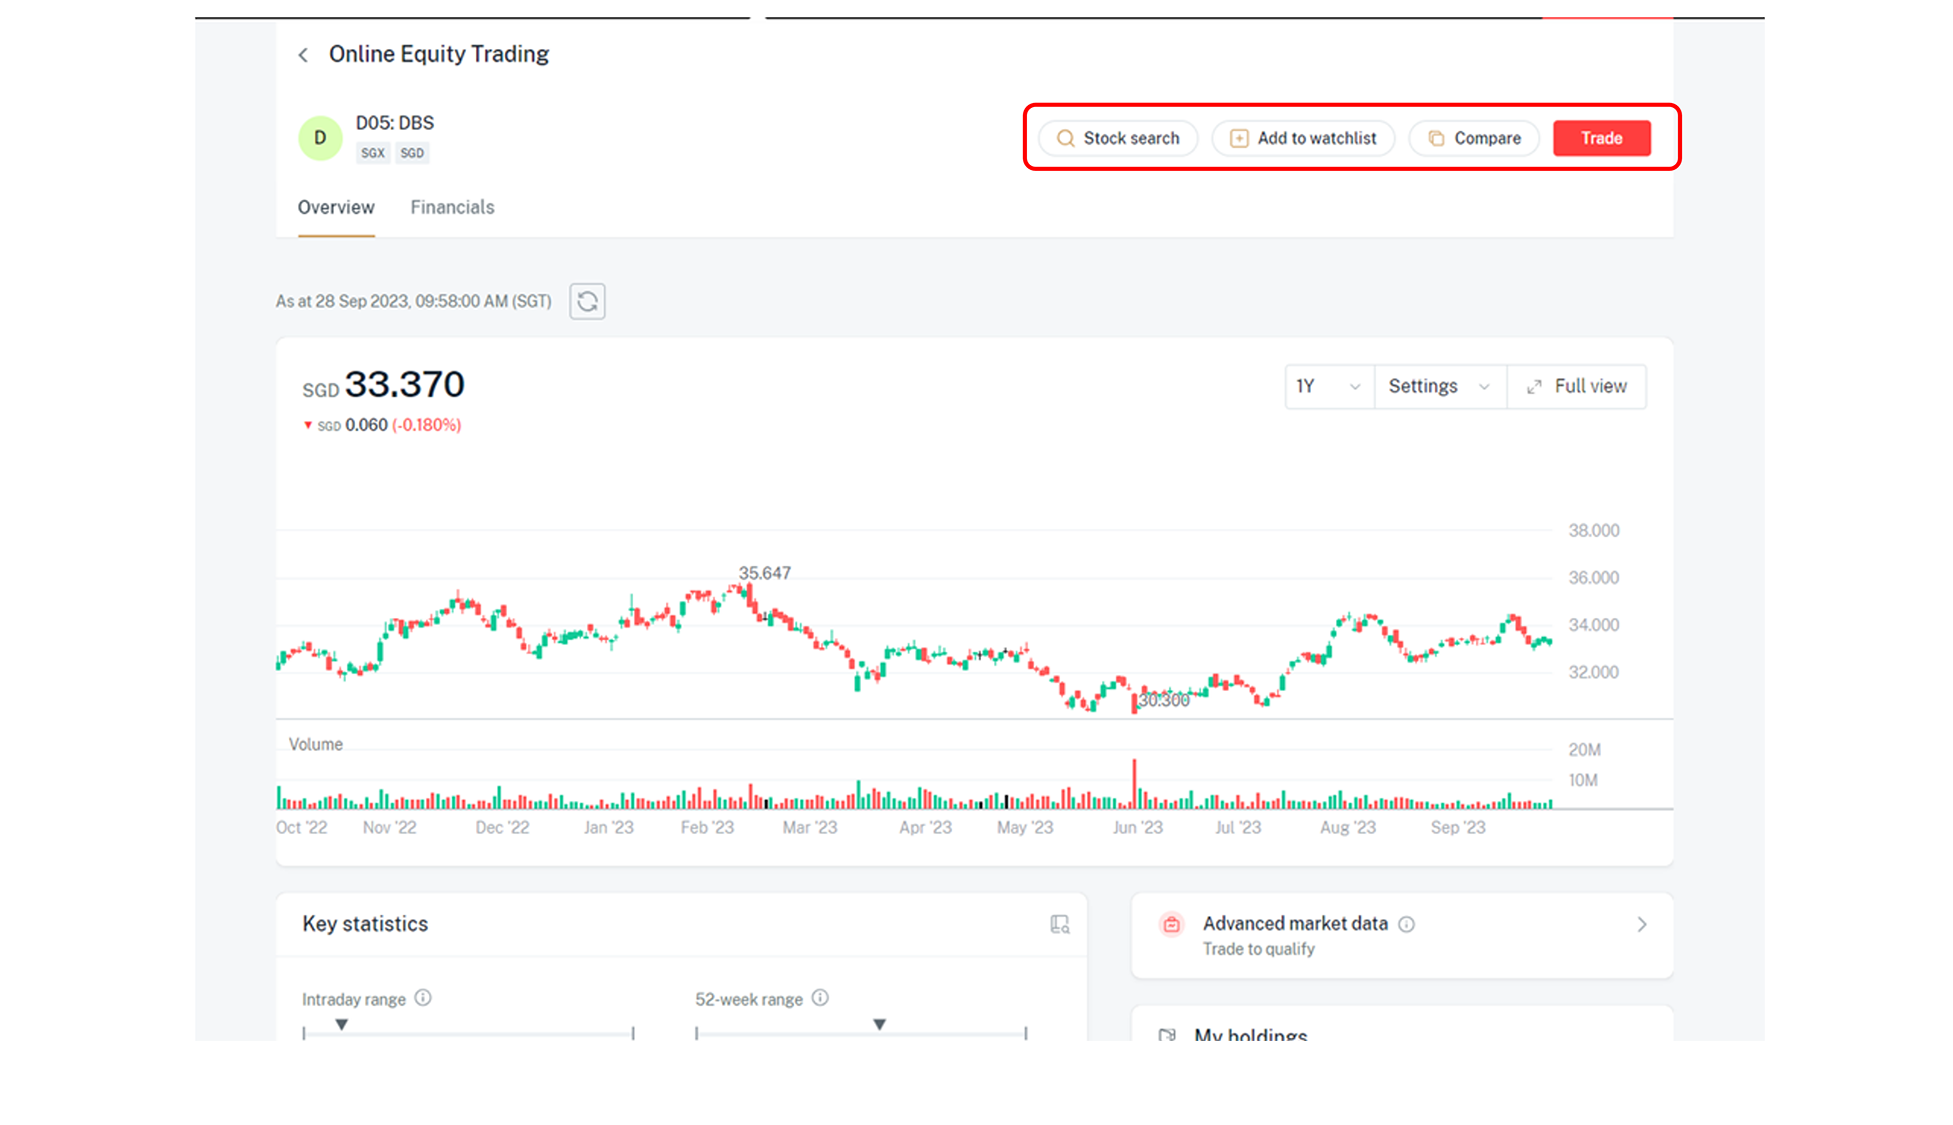
Task: Open Key statistics glossary icon
Action: (1060, 924)
